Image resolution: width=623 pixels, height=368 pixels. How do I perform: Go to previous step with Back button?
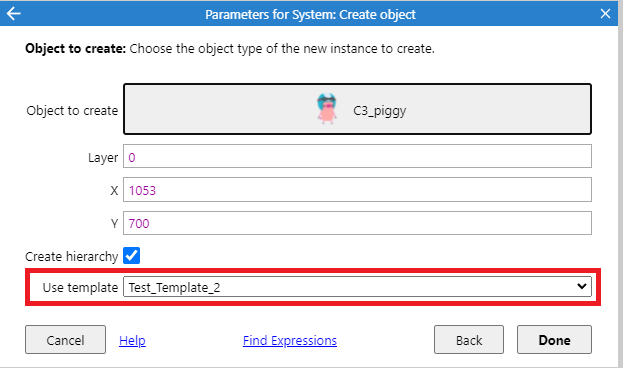point(469,340)
